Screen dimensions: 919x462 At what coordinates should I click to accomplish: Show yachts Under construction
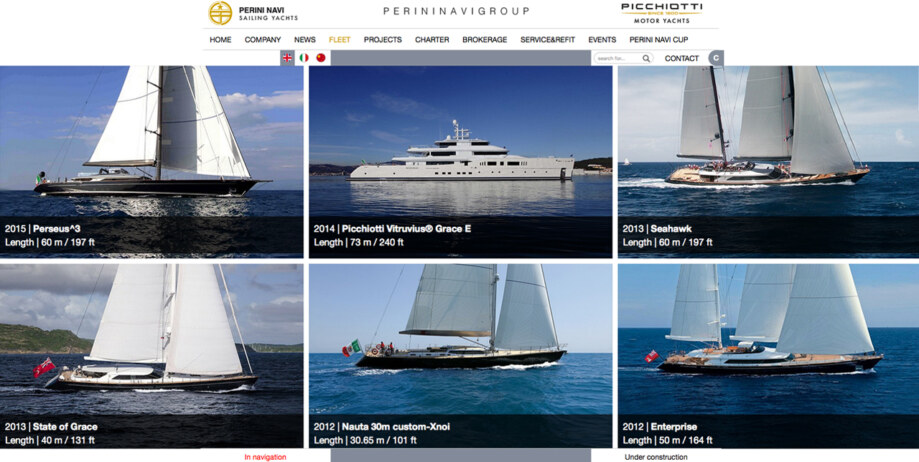(656, 457)
